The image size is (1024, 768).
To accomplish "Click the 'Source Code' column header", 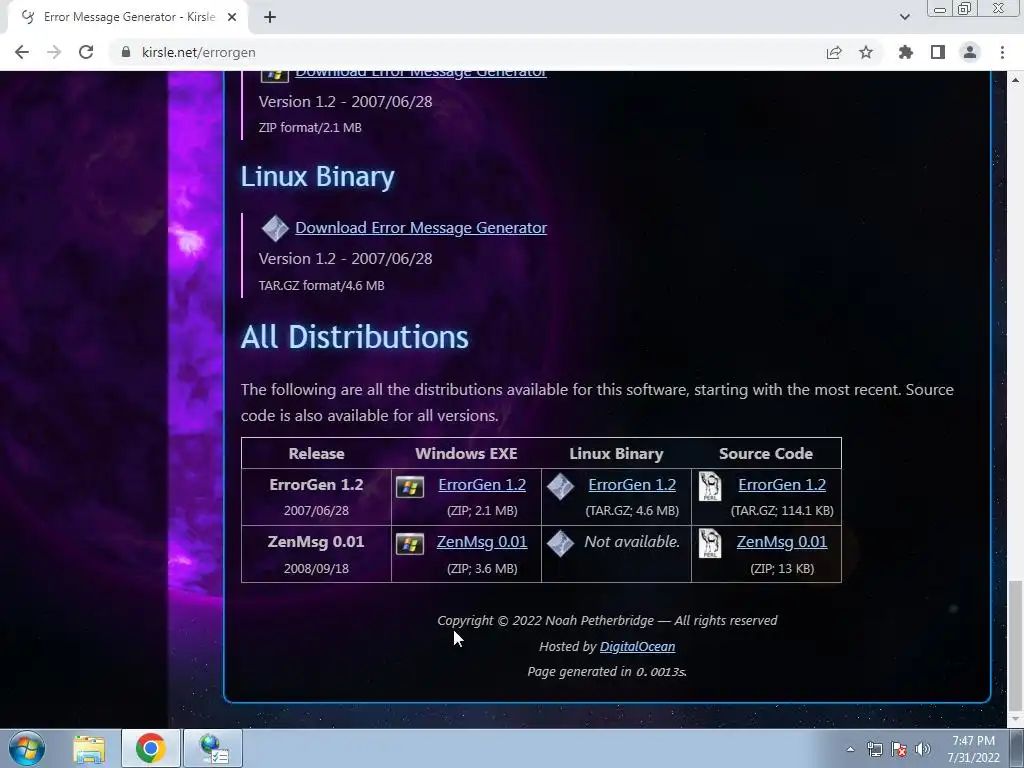I will pos(765,453).
